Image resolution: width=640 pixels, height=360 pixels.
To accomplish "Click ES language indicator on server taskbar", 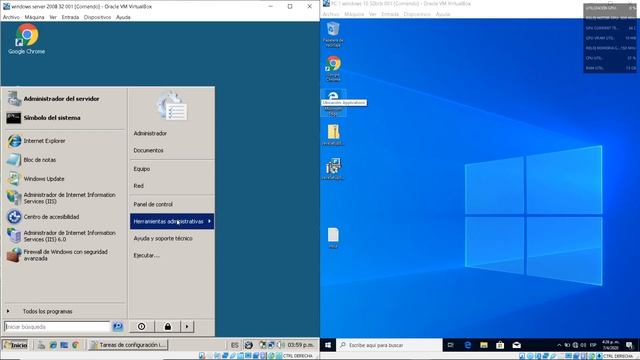I will pos(235,345).
